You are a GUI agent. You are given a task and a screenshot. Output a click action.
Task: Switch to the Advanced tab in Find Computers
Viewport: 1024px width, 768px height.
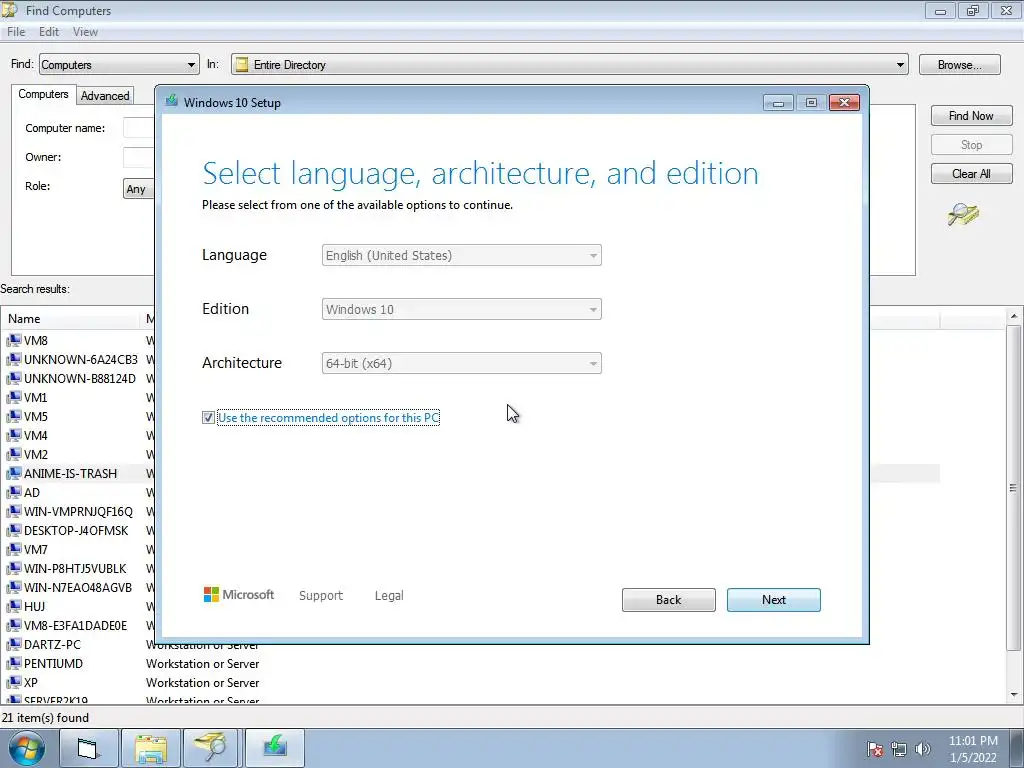(x=104, y=96)
